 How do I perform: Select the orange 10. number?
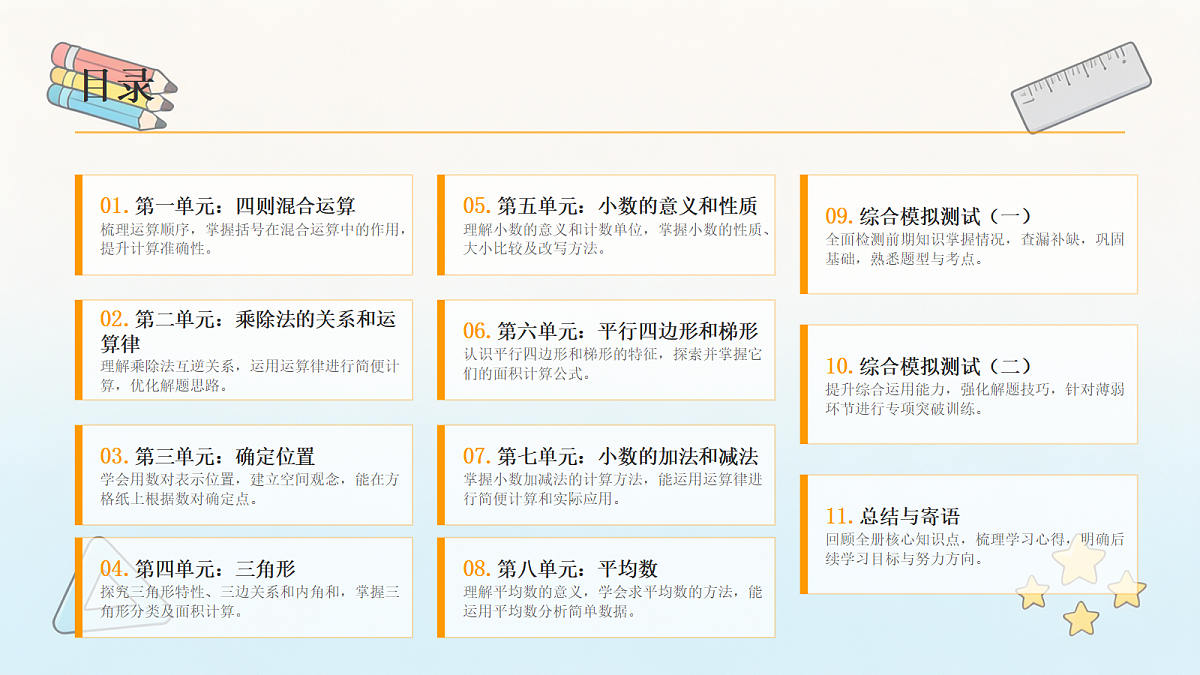click(x=840, y=367)
